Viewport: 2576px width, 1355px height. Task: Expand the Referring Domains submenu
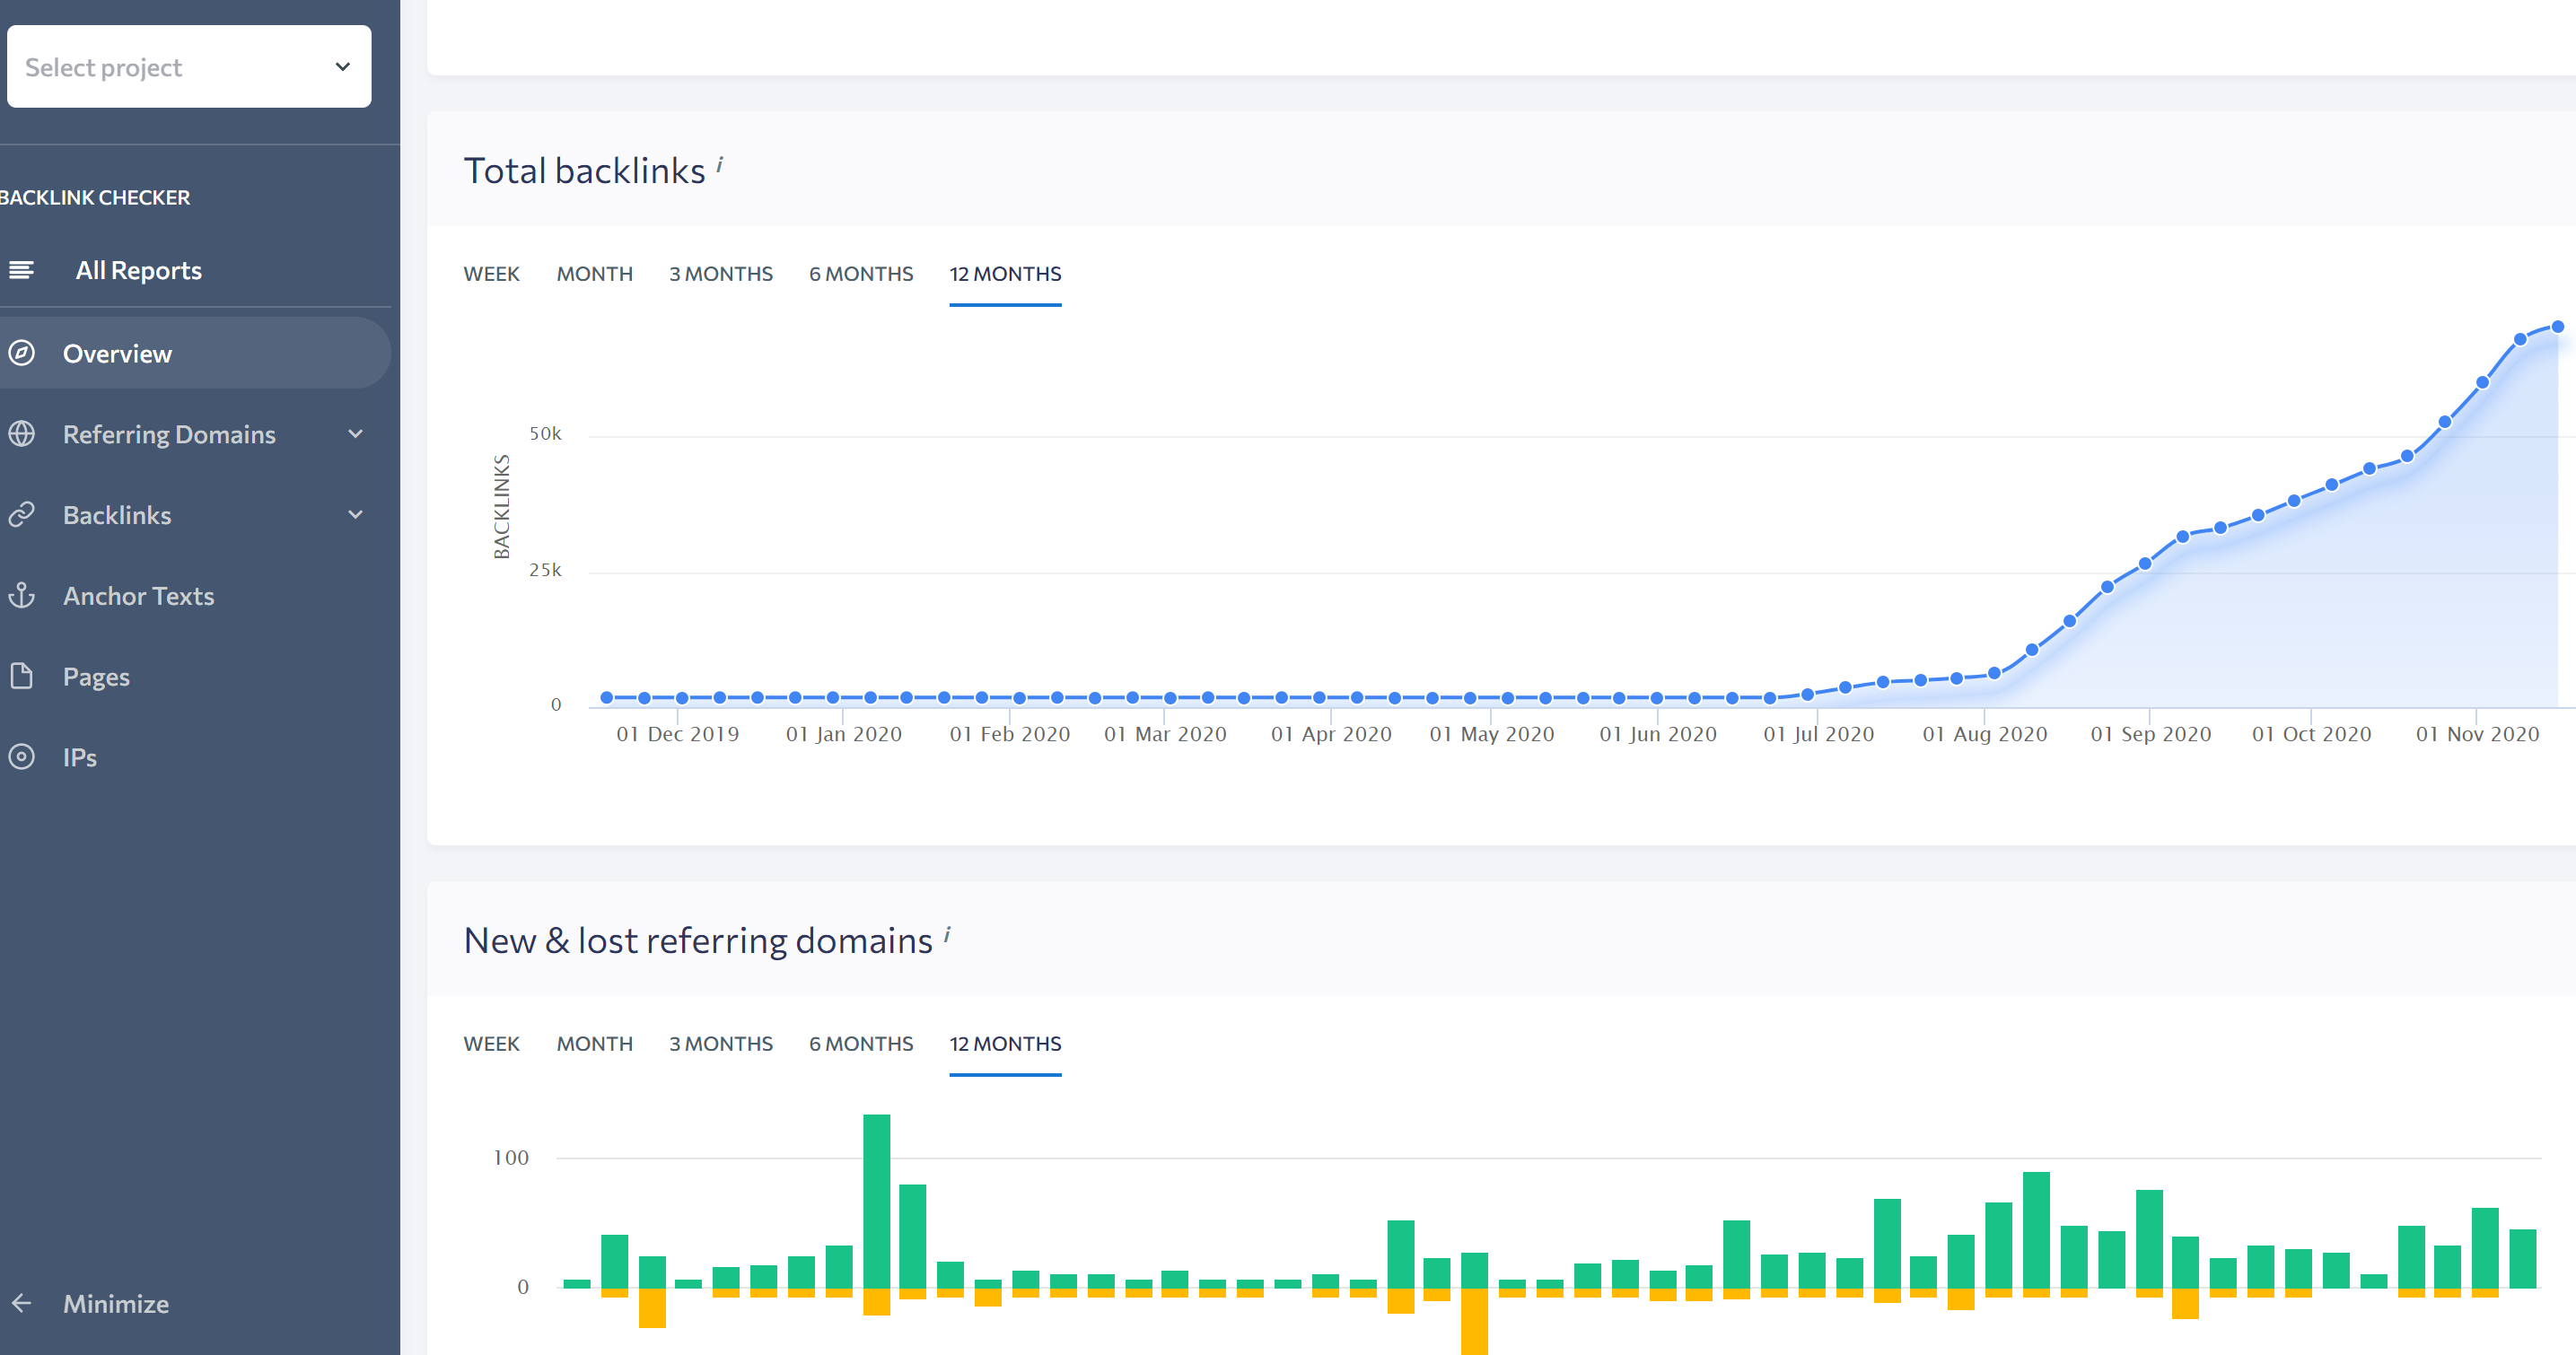click(x=354, y=434)
